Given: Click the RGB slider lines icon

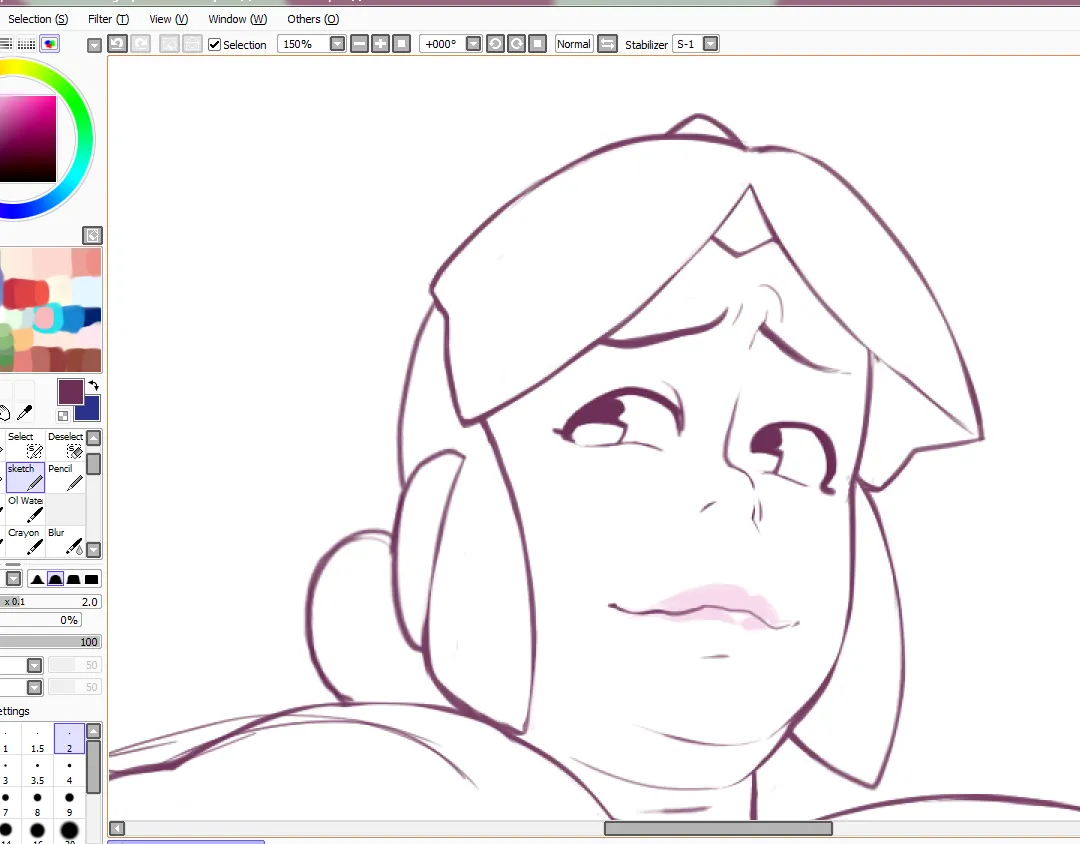Looking at the screenshot, I should [x=6, y=44].
